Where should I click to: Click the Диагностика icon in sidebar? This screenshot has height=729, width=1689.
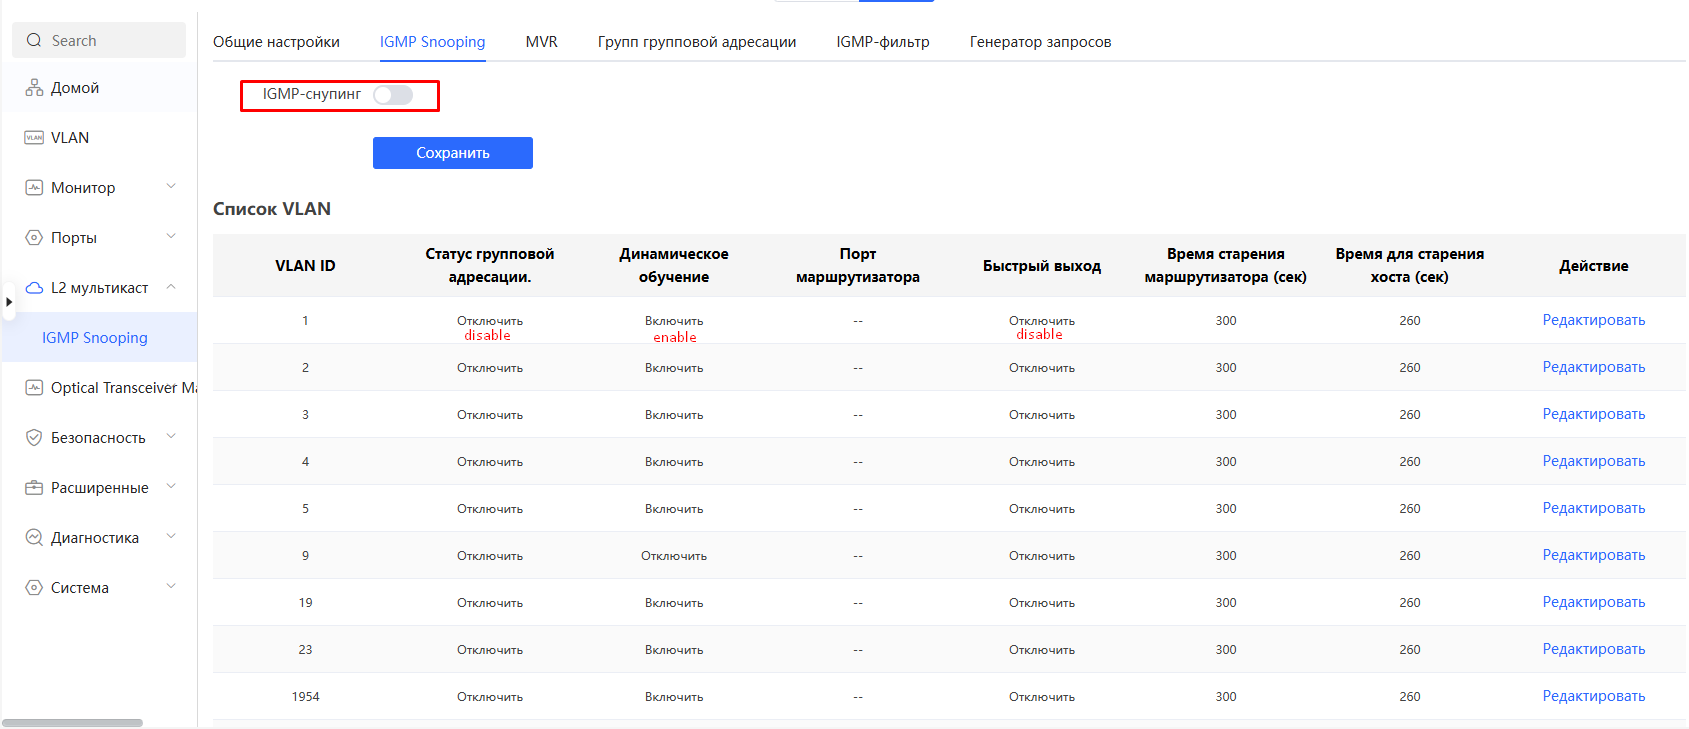34,538
